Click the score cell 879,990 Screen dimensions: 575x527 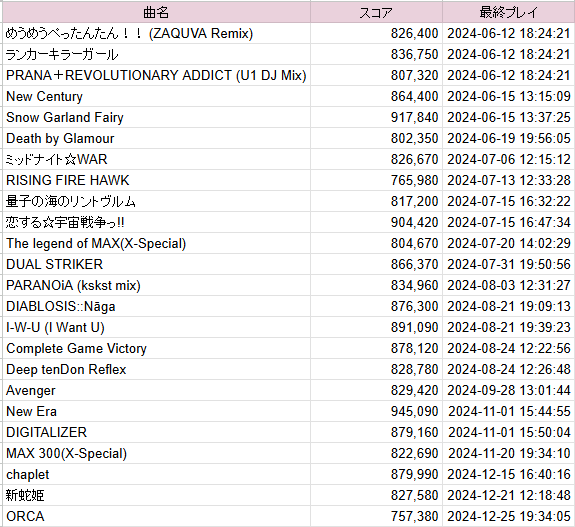(x=376, y=474)
